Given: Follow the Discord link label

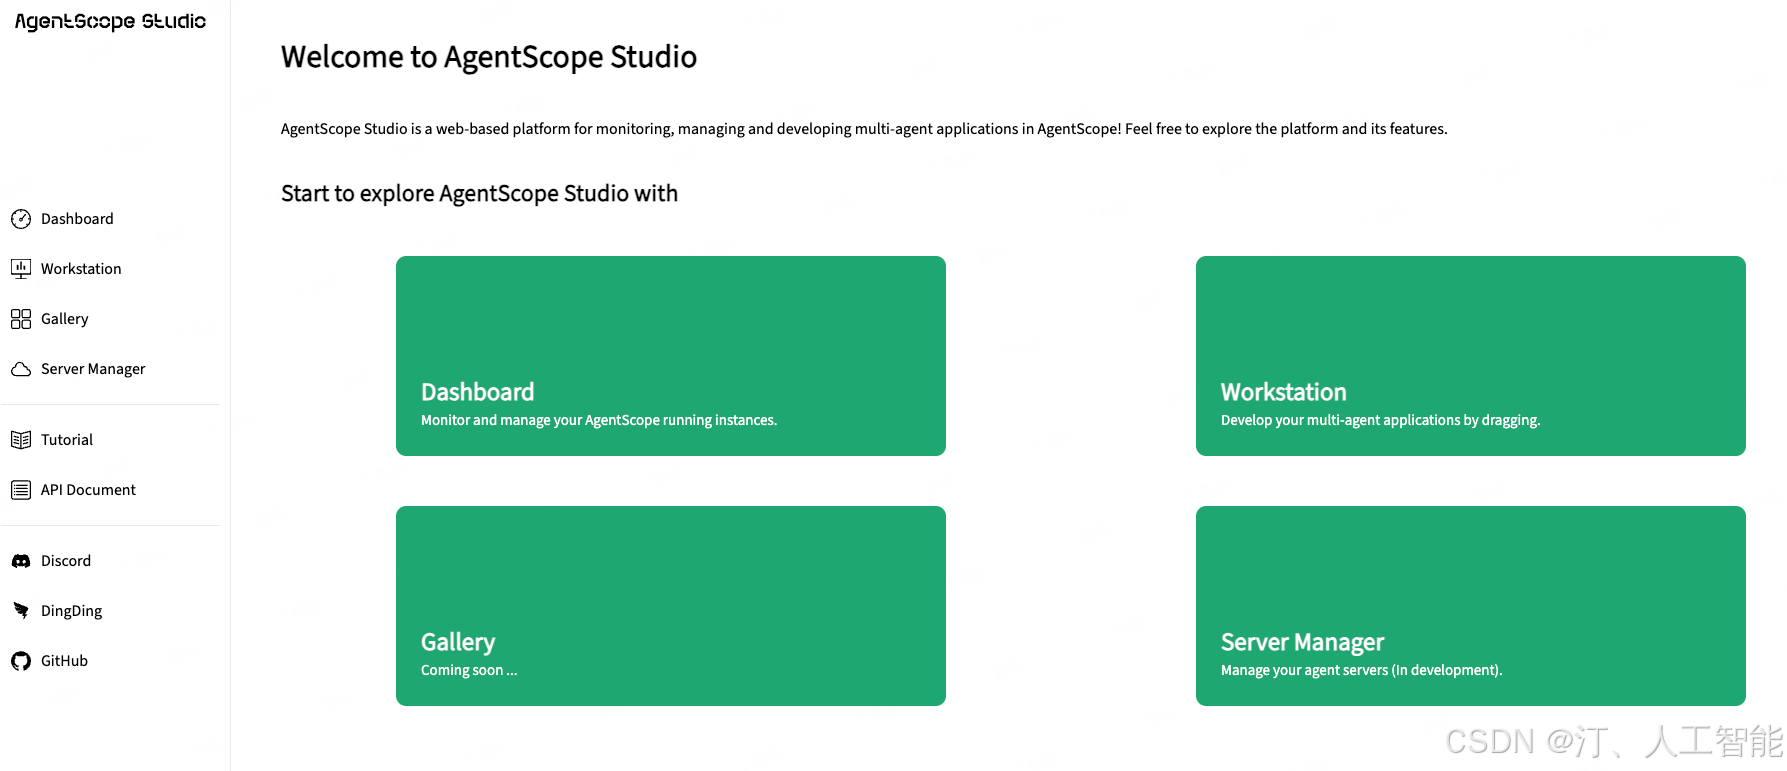Looking at the screenshot, I should click(x=66, y=561).
